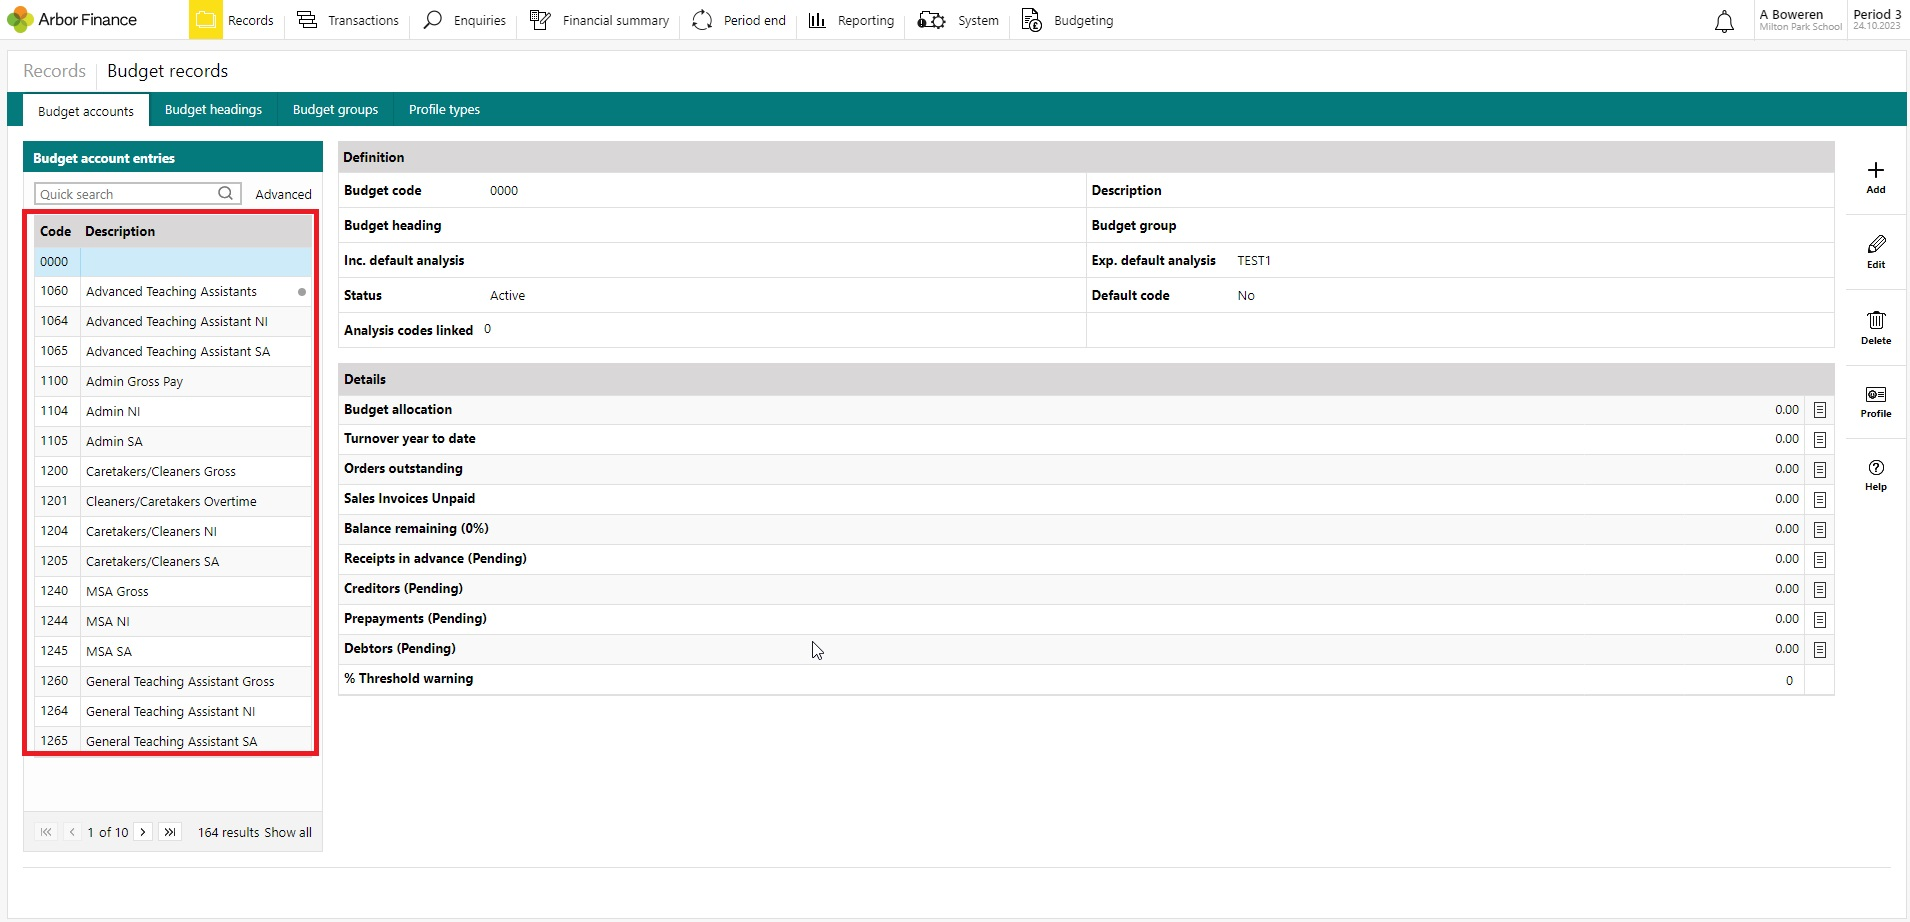Viewport: 1910px width, 922px height.
Task: Open the Help question mark icon
Action: pos(1876,468)
